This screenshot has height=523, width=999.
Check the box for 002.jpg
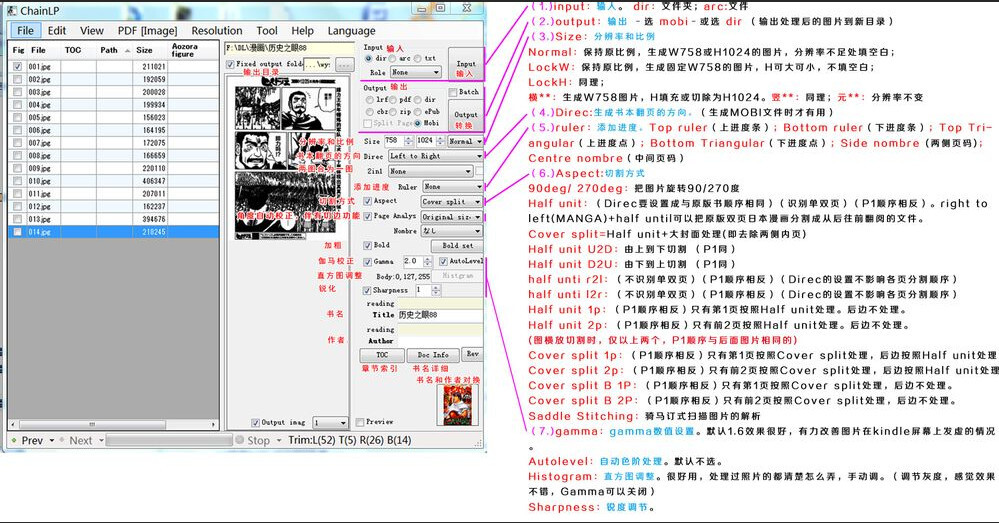coord(18,79)
